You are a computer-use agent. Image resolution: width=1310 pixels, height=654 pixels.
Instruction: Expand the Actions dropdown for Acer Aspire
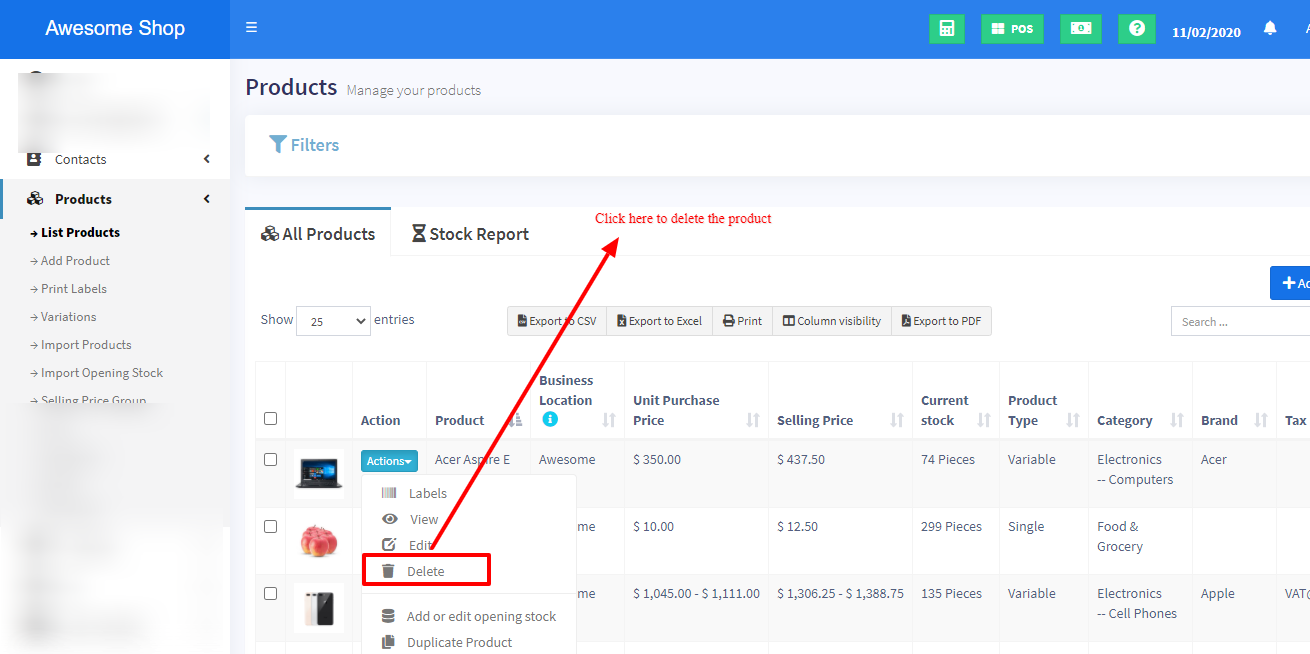pyautogui.click(x=389, y=461)
